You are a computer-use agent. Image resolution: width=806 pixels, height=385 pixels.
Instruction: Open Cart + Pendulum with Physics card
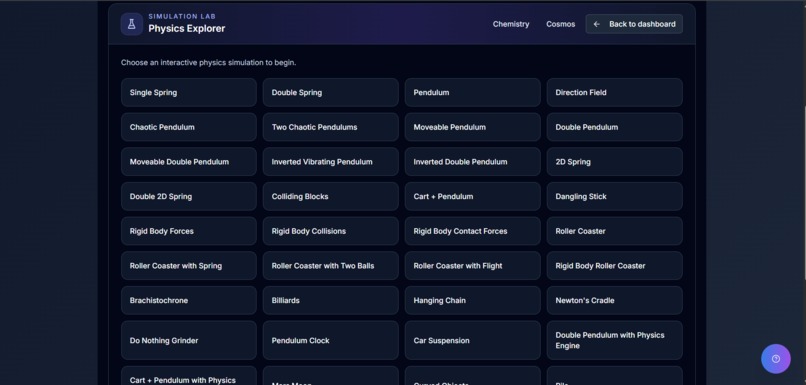tap(189, 376)
